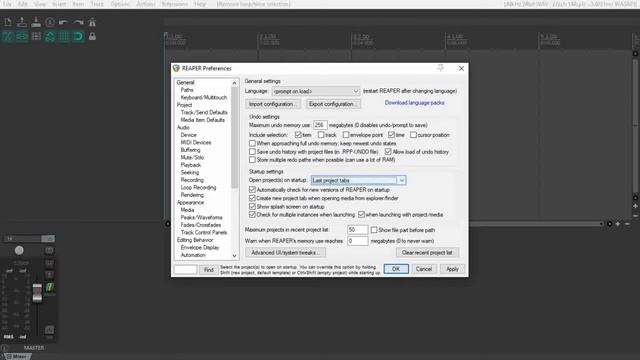Open the Language dropdown
The image size is (640, 360).
coord(316,91)
